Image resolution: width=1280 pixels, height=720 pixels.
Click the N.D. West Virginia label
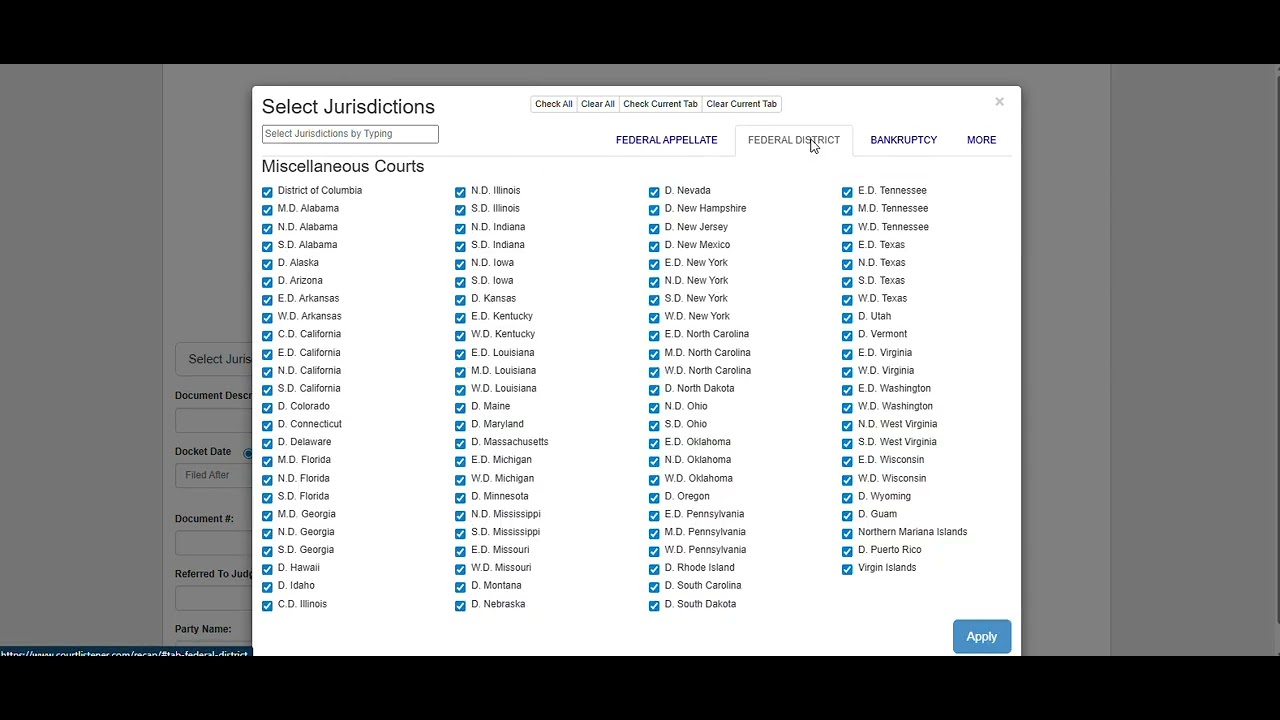897,424
